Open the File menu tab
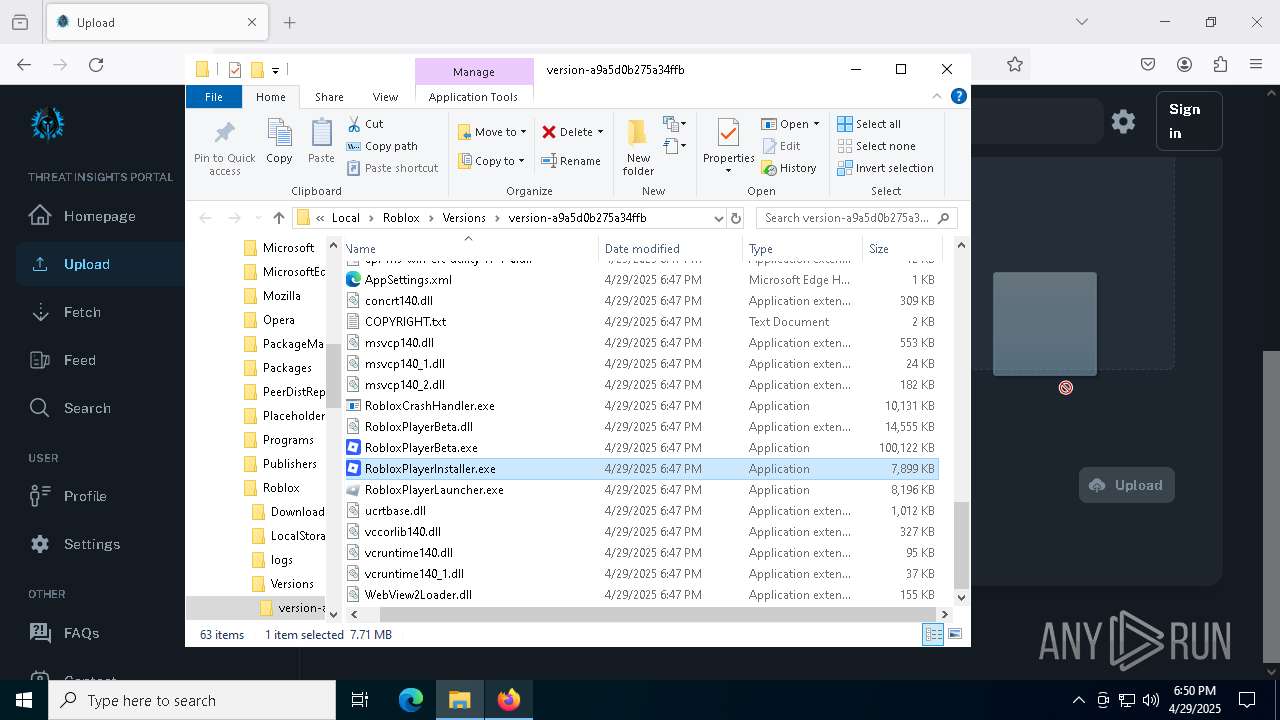1280x720 pixels. (214, 97)
